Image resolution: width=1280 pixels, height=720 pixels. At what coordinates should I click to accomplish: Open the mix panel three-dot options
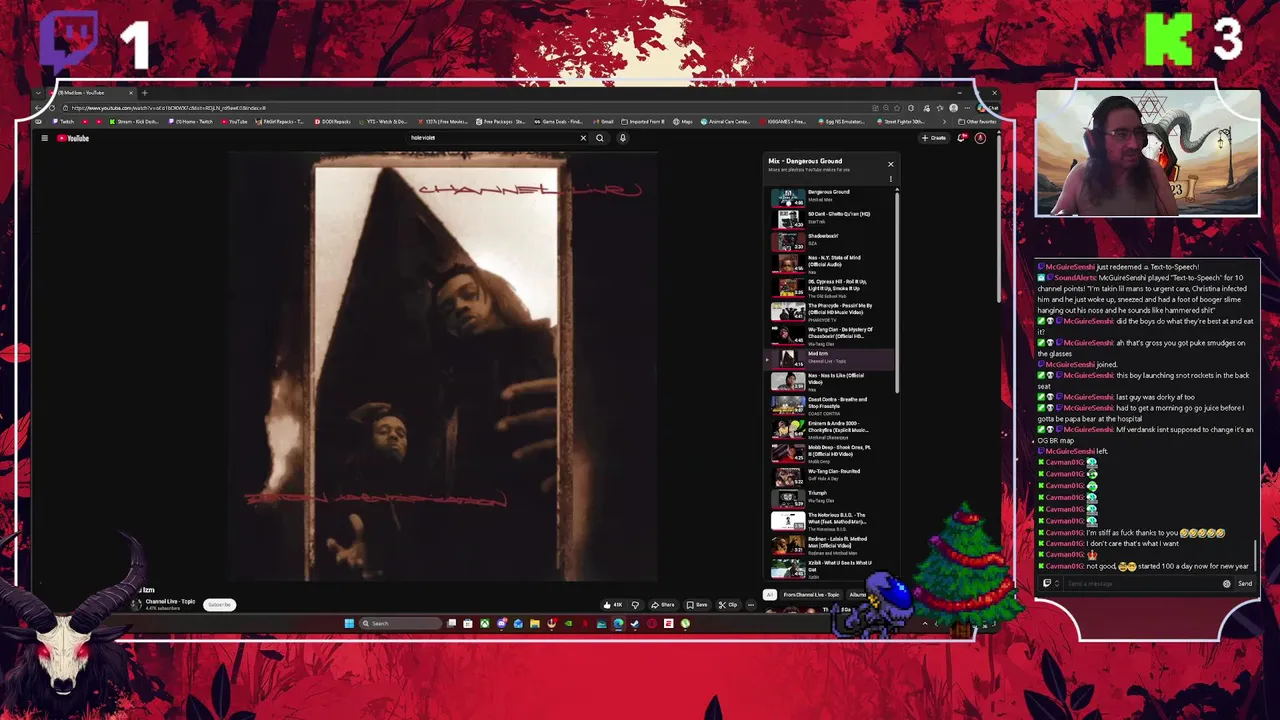[x=890, y=179]
